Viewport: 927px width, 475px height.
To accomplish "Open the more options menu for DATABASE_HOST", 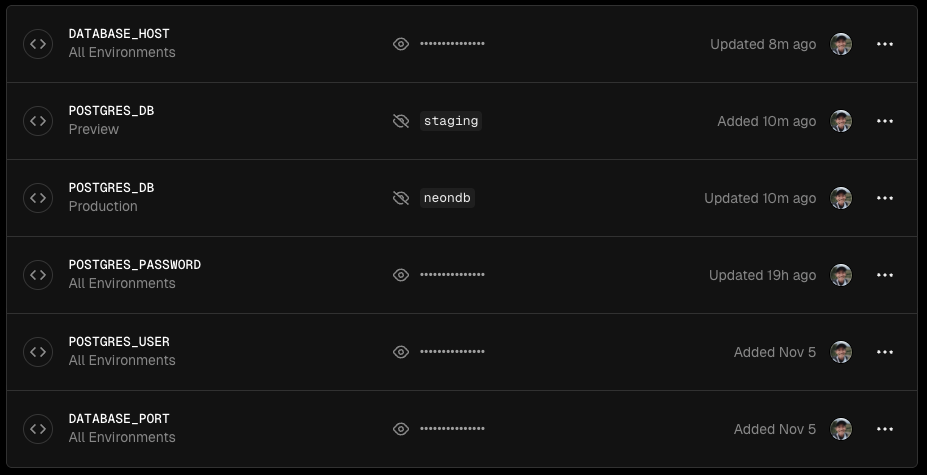I will 884,44.
